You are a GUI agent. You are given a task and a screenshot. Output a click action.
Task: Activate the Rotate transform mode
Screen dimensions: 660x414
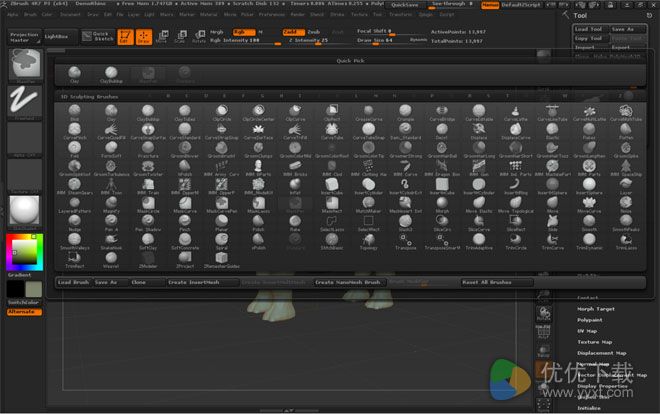(199, 37)
